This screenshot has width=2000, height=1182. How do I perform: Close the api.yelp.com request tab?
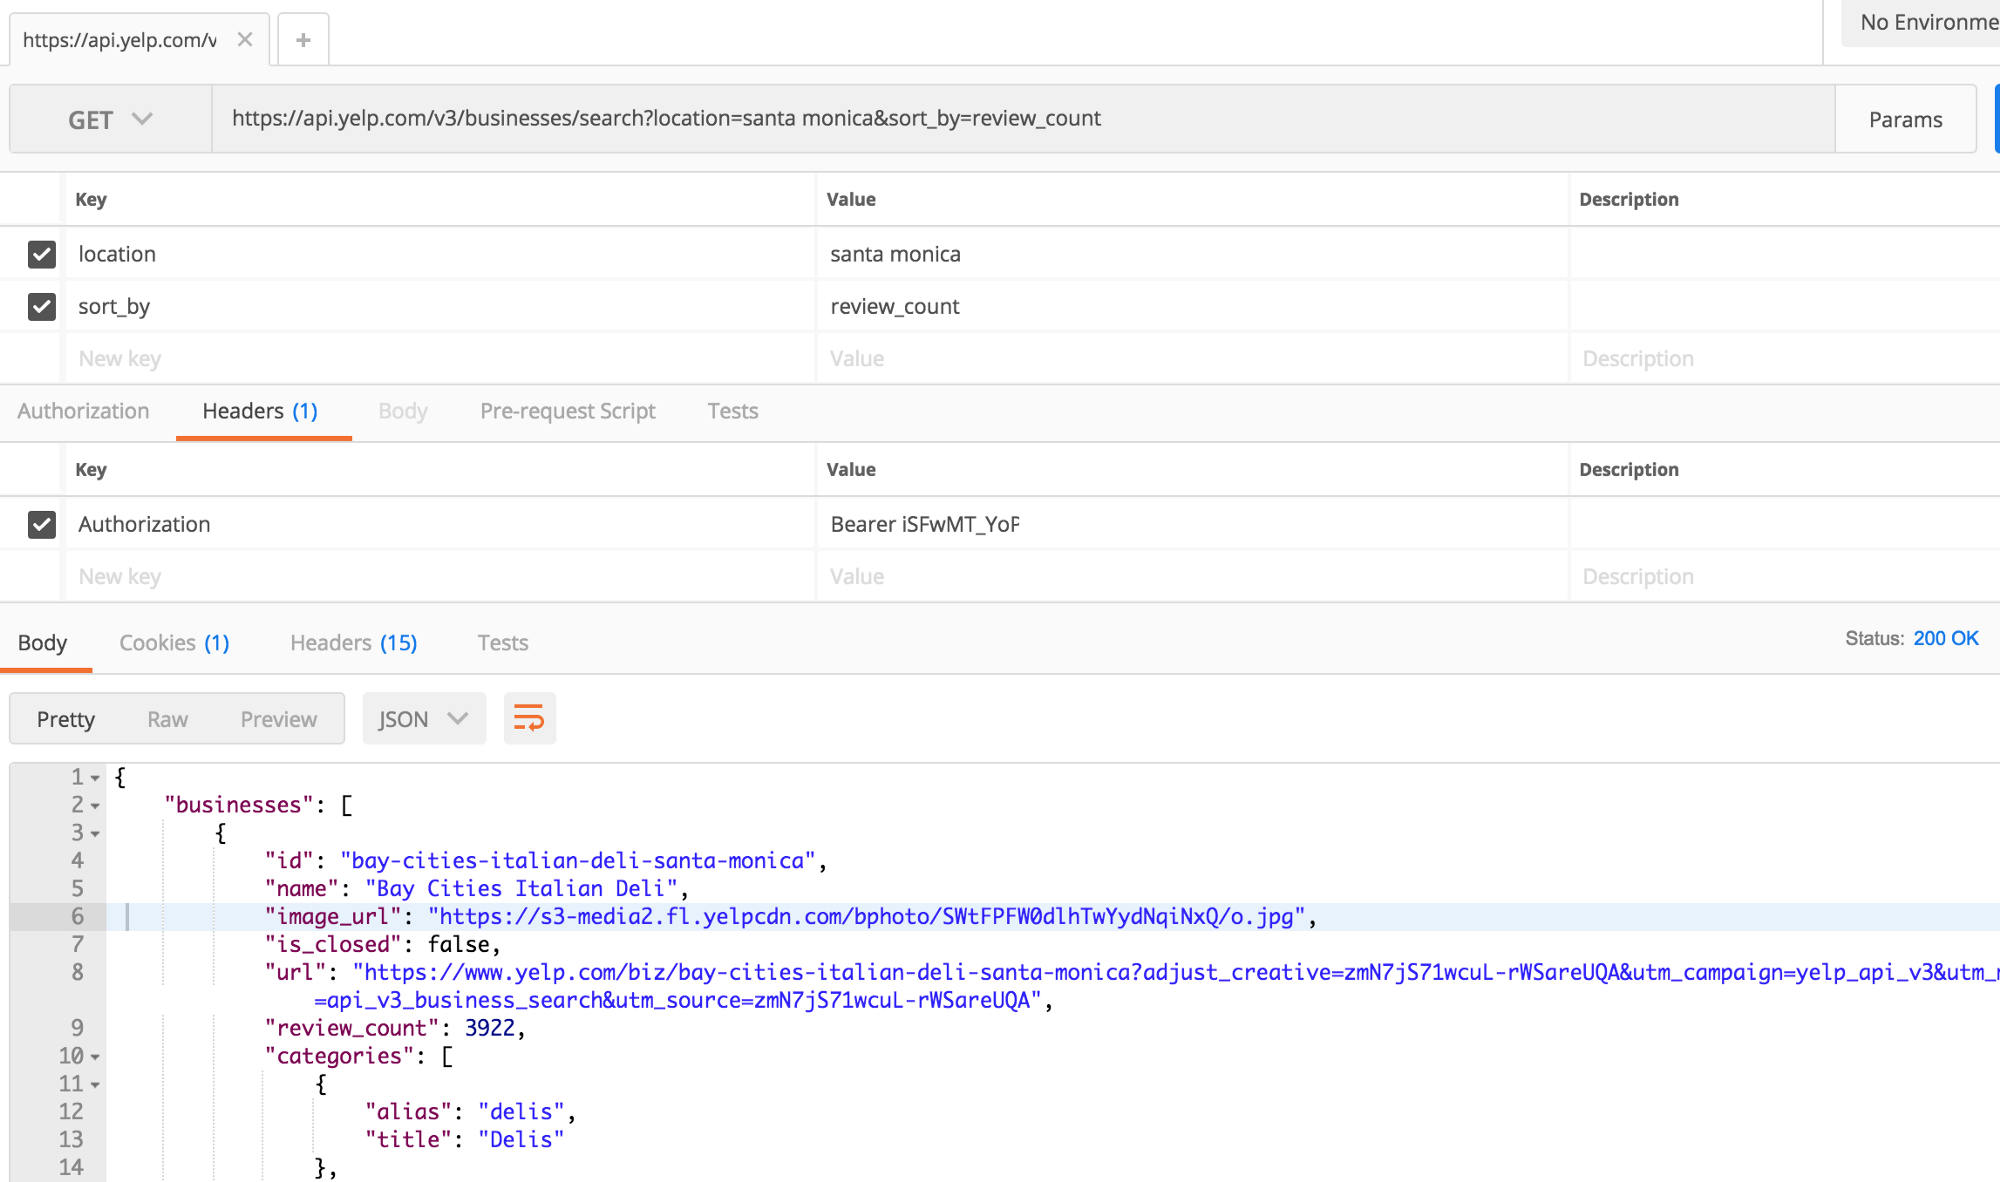[245, 40]
